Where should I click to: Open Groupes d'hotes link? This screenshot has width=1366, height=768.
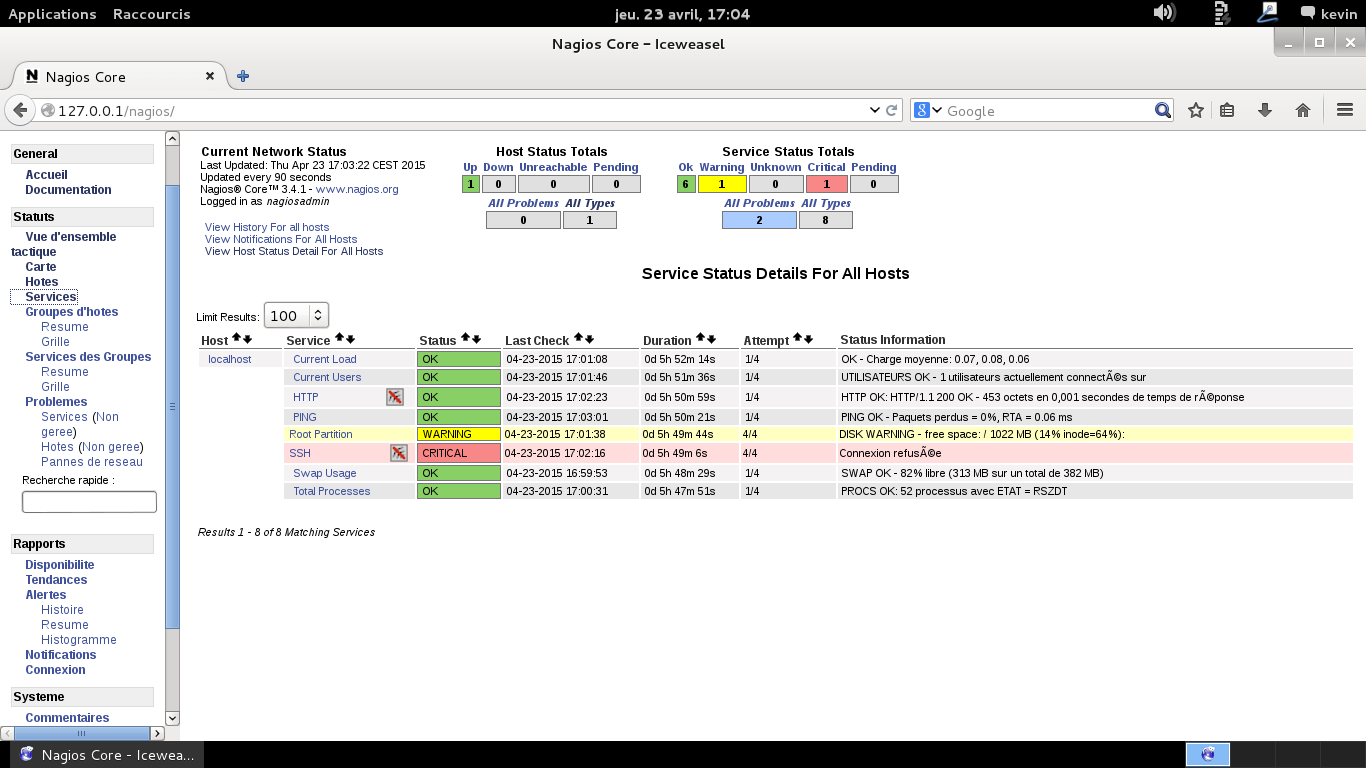71,312
